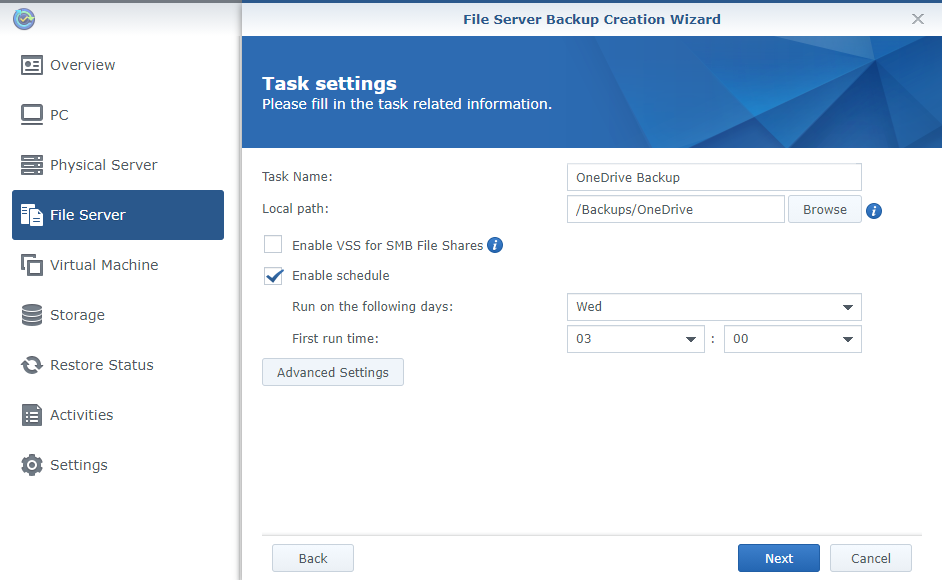Click Next to continue wizard

pos(779,558)
